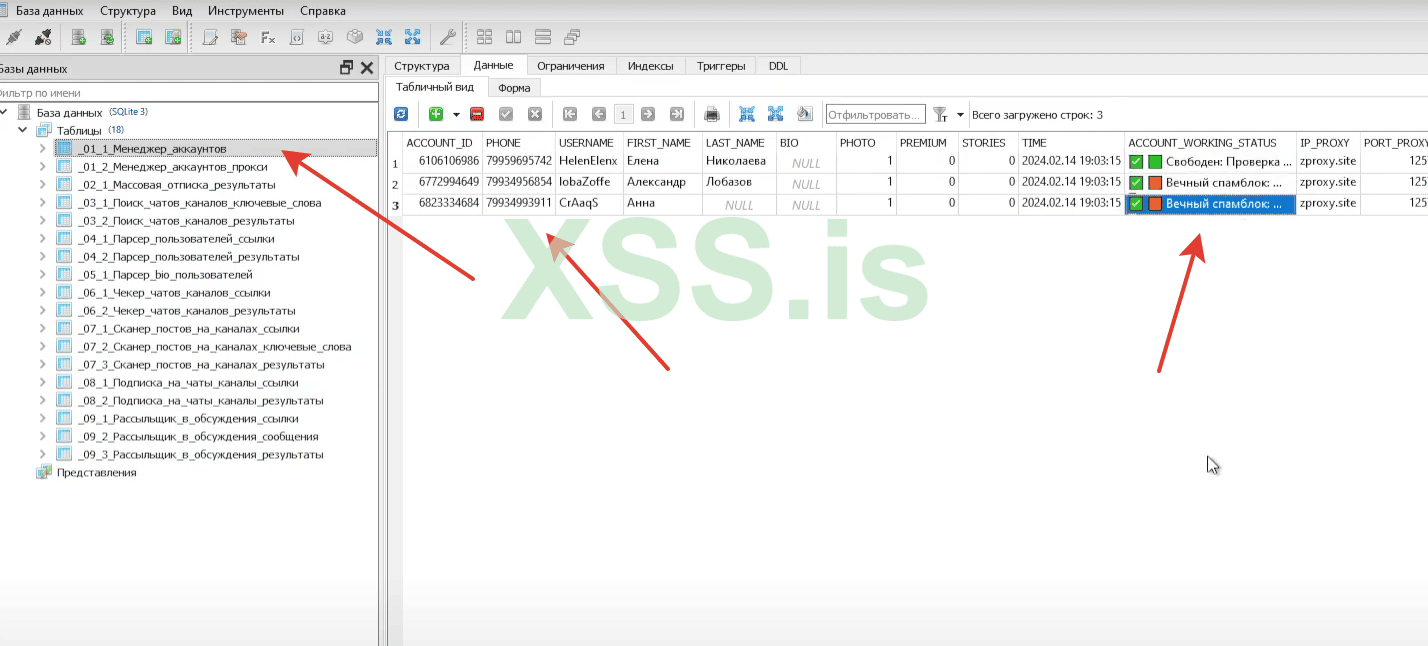Switch to the Триггеры tab
Screen dimensions: 1428x646
coord(721,66)
